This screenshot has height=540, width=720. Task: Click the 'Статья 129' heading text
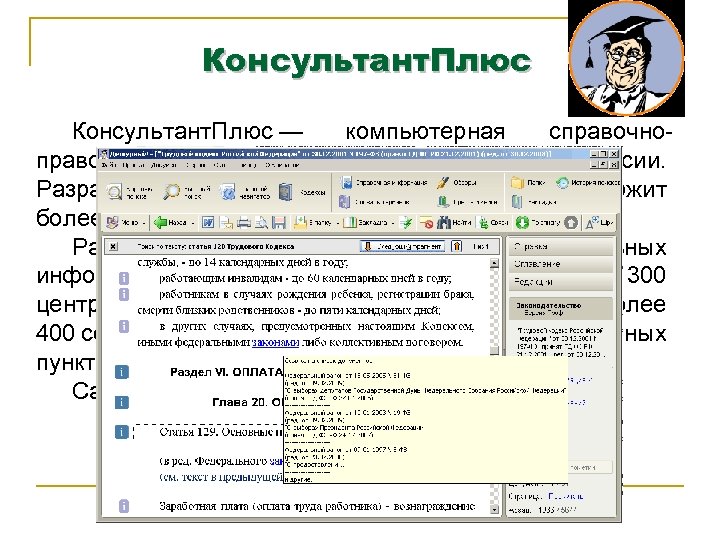click(x=220, y=432)
